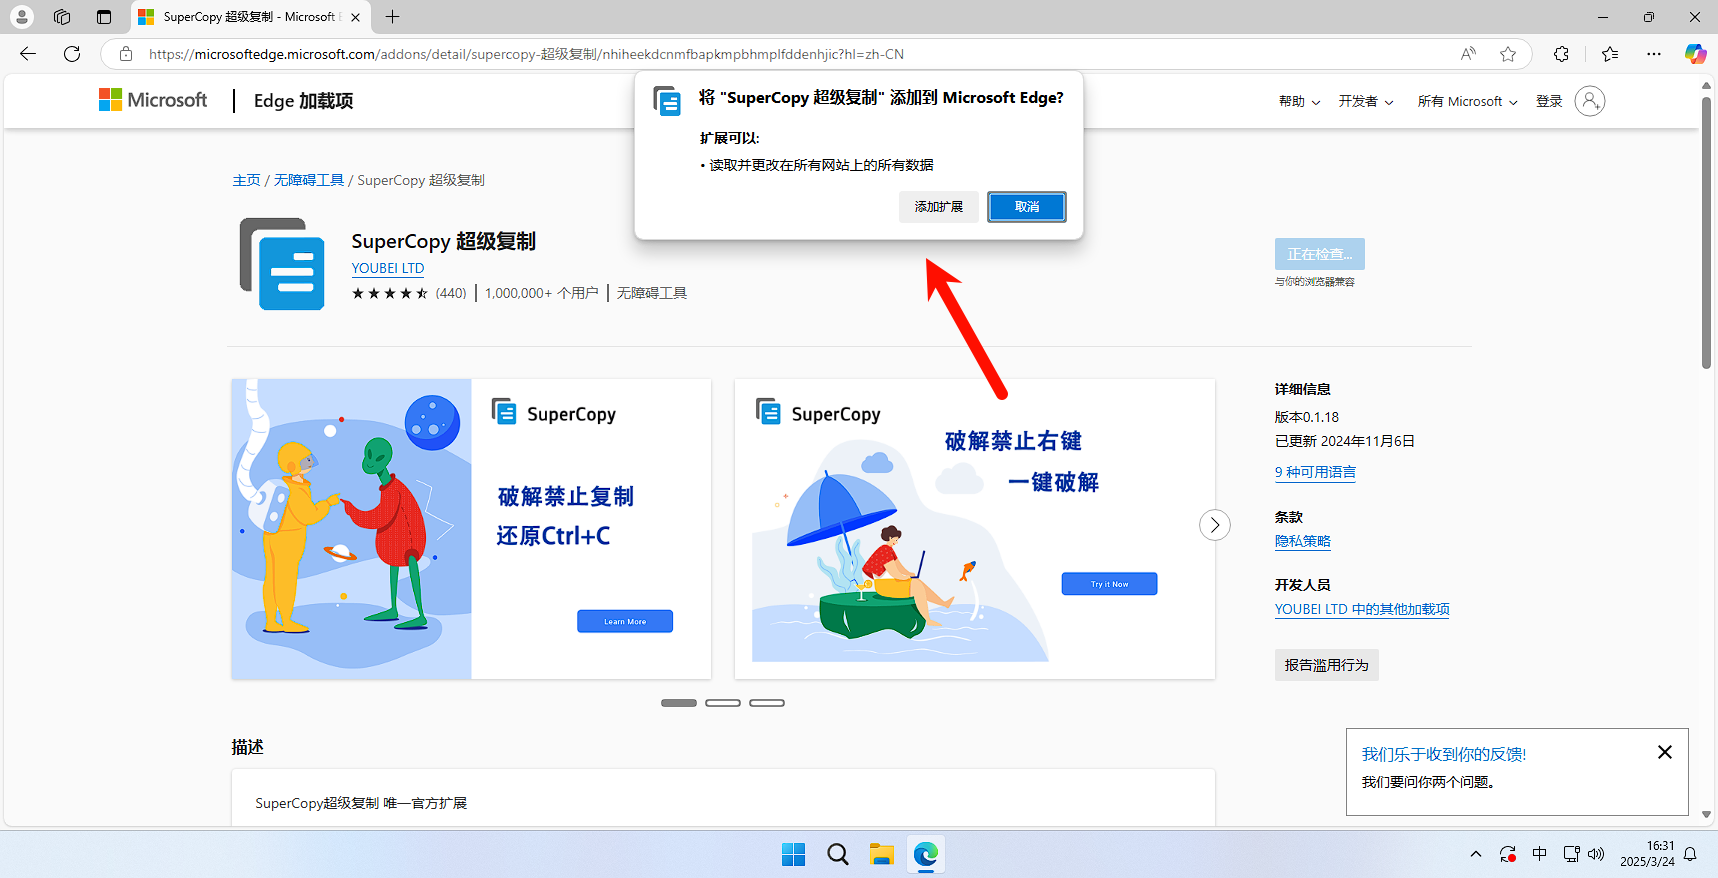Open 无障碍工具 breadcrumb link
The image size is (1718, 878).
(x=309, y=180)
